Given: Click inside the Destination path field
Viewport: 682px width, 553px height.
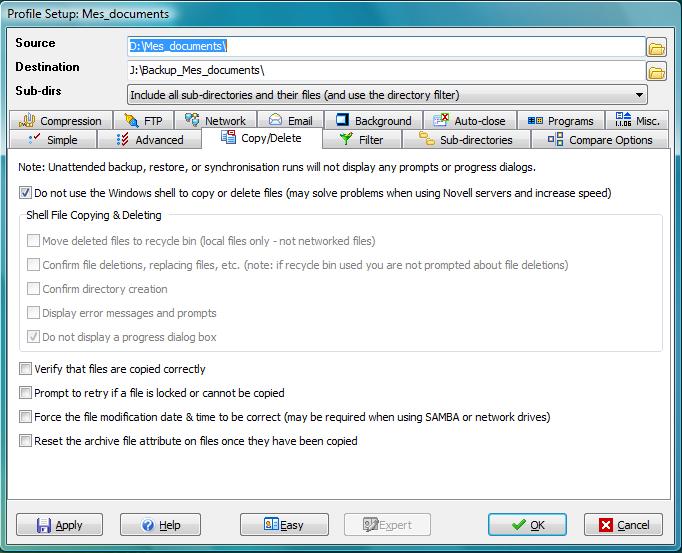Looking at the screenshot, I should pos(386,71).
